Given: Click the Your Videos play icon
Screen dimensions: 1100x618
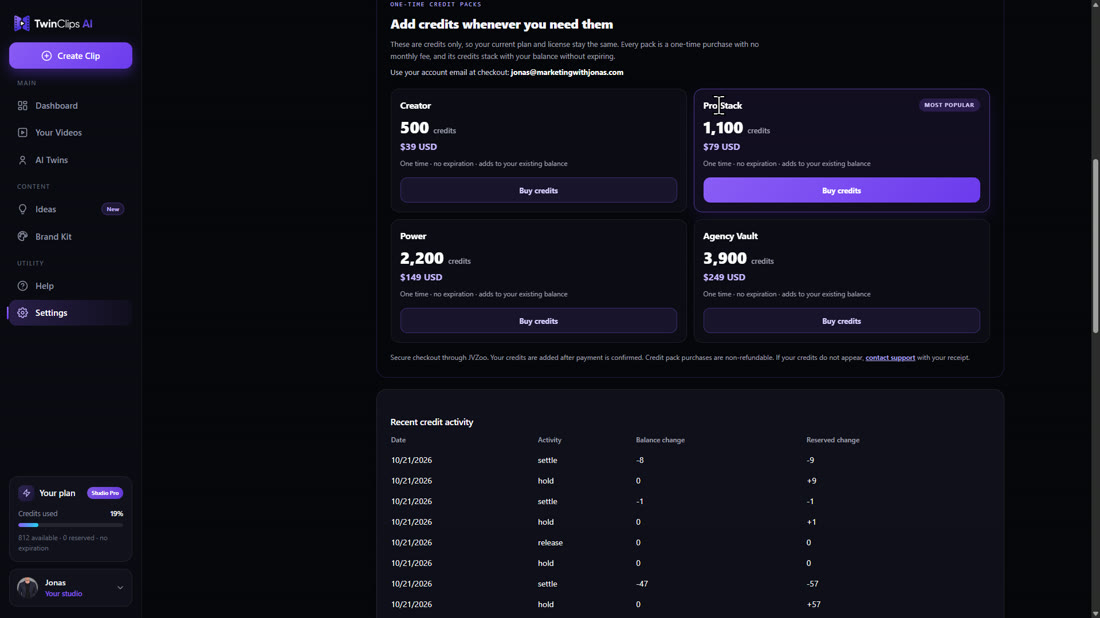Looking at the screenshot, I should click(22, 133).
